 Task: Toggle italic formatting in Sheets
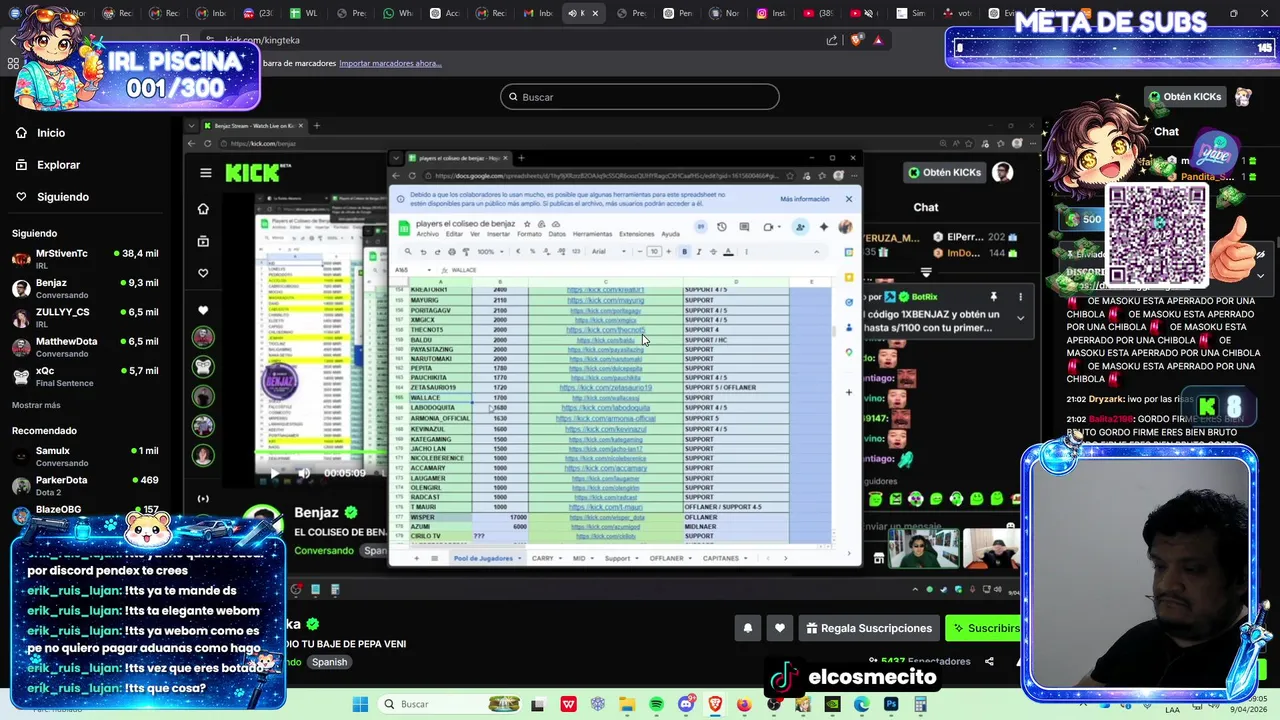click(x=699, y=252)
